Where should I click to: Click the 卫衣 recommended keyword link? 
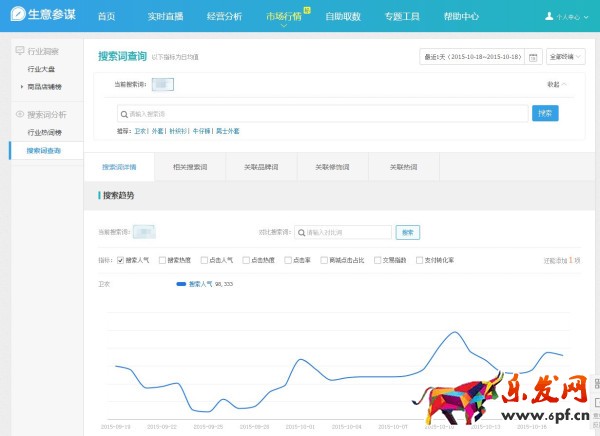pyautogui.click(x=141, y=131)
